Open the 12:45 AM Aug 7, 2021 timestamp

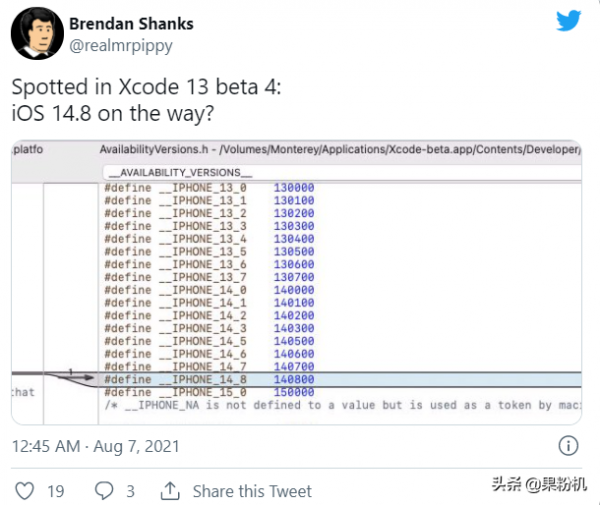click(93, 445)
